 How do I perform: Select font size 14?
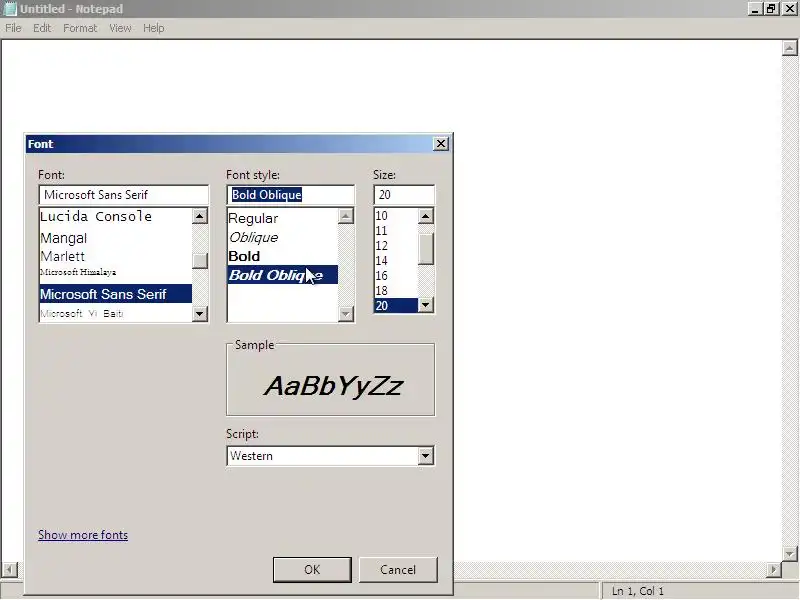tap(396, 261)
